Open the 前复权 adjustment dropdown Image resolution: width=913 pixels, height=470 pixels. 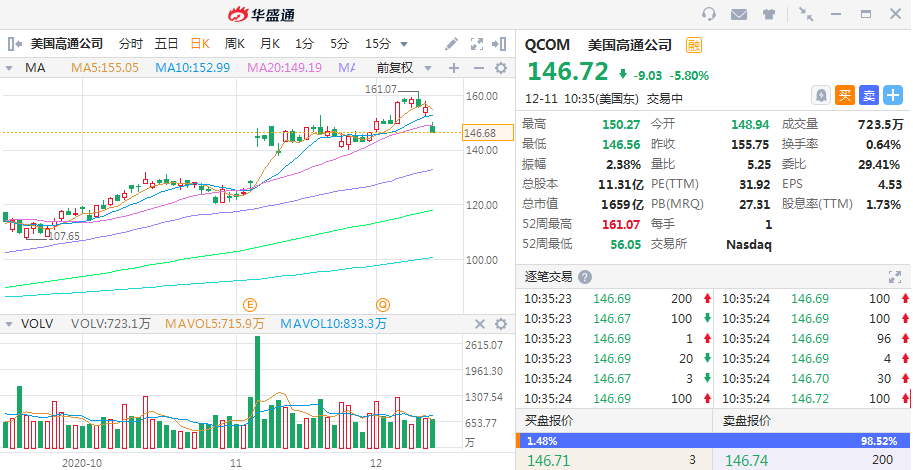pos(404,68)
